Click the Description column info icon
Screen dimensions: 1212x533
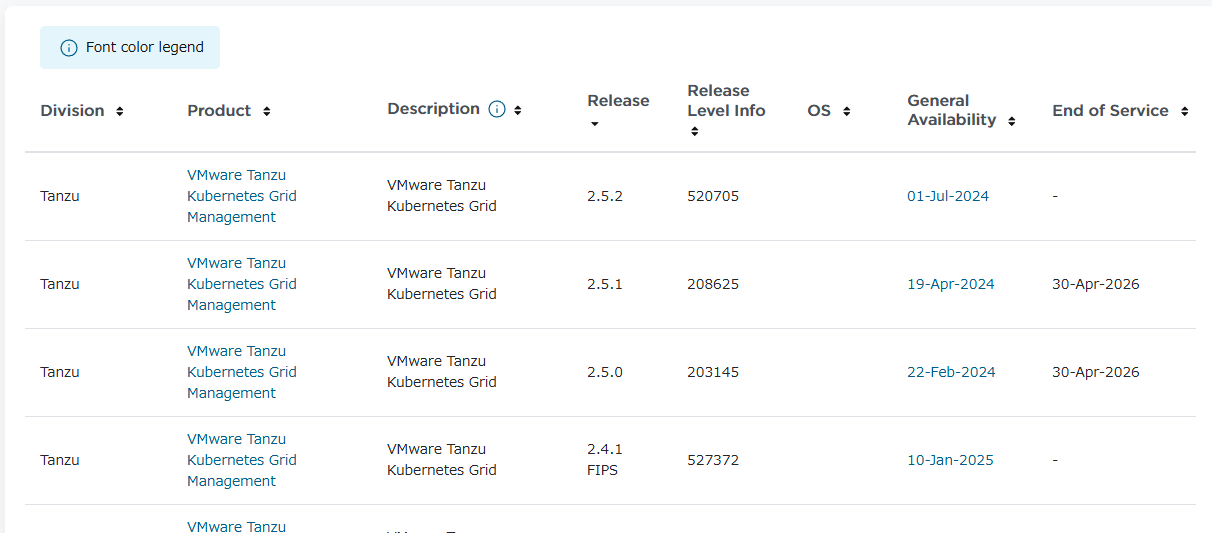497,110
